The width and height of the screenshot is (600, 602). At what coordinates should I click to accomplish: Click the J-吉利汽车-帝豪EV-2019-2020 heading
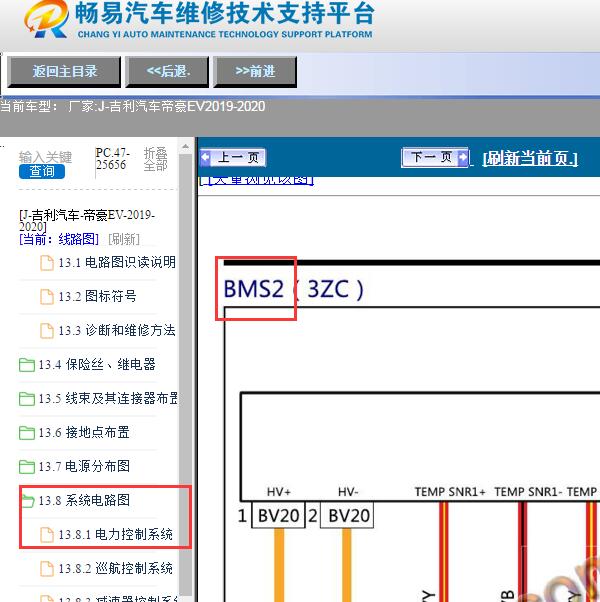87,221
